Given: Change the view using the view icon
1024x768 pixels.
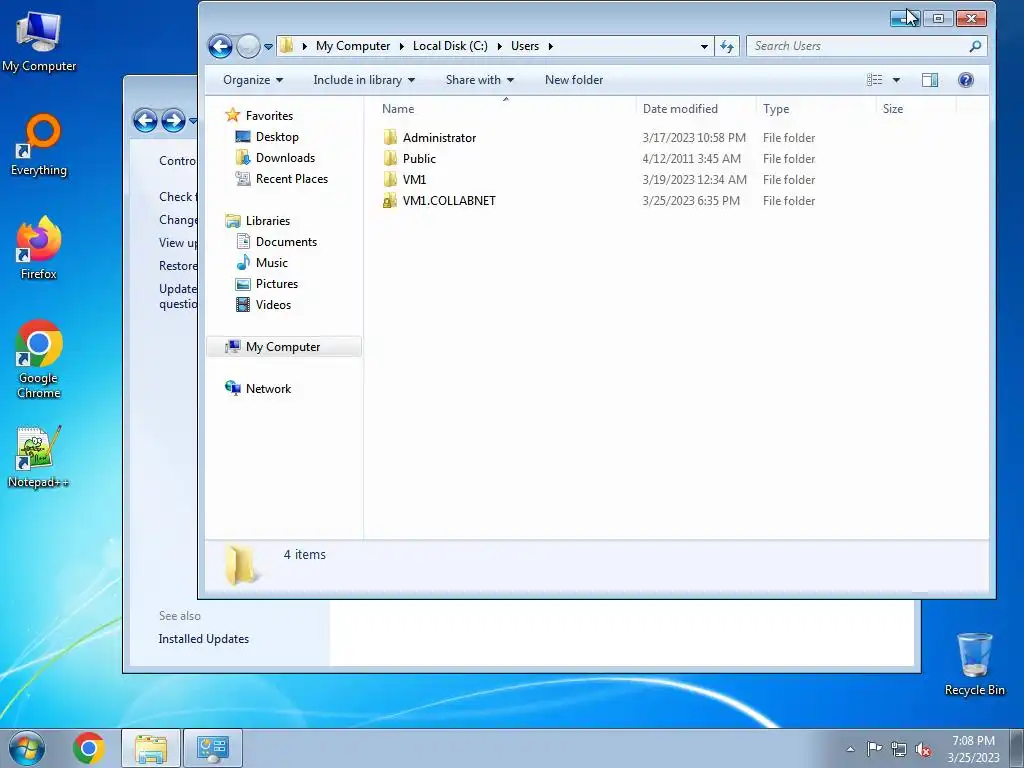Looking at the screenshot, I should [874, 80].
